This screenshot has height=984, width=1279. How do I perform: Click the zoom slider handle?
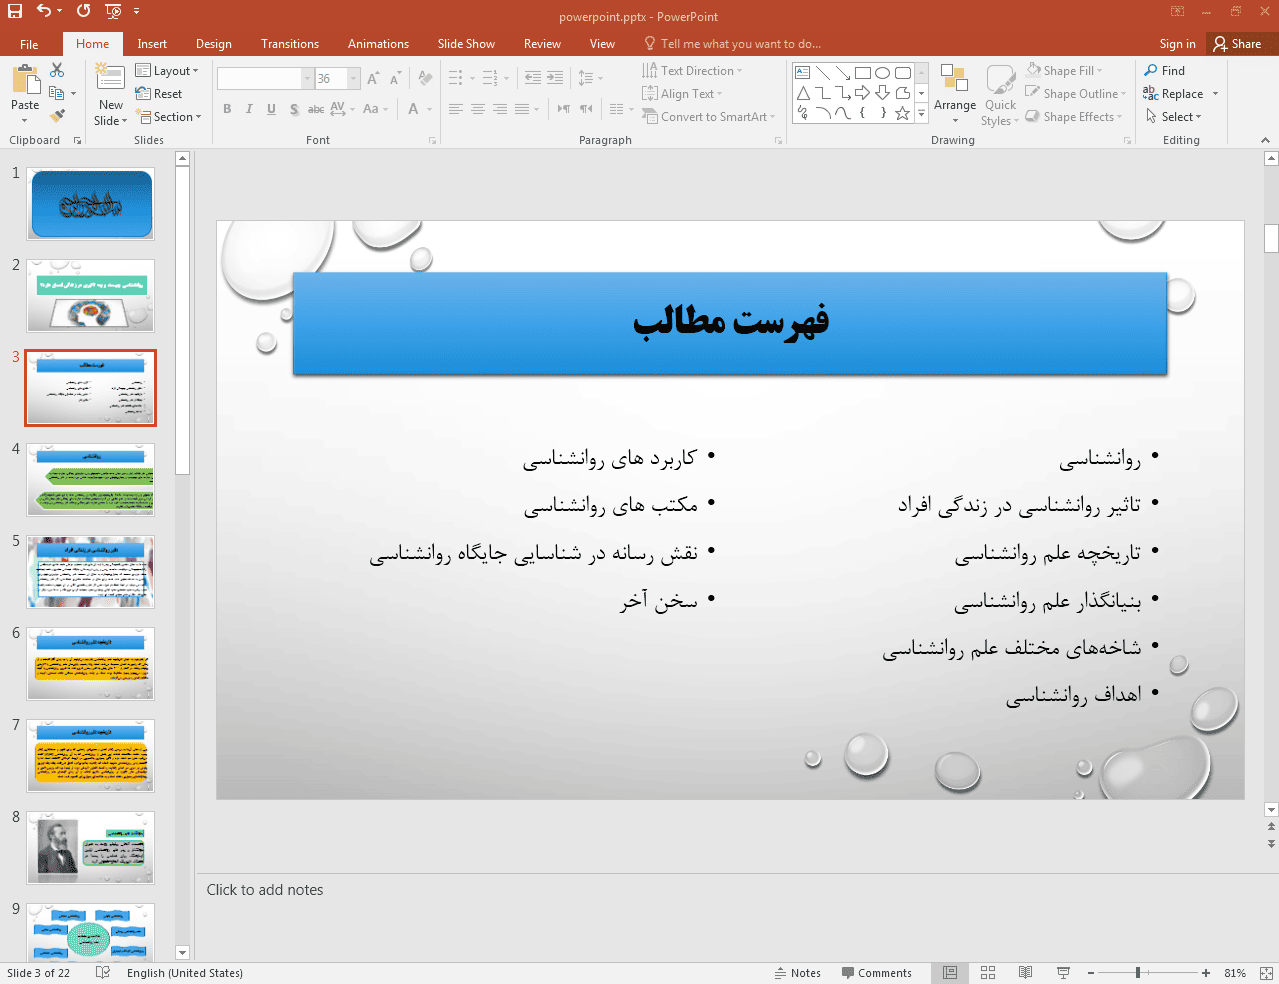pos(1138,973)
